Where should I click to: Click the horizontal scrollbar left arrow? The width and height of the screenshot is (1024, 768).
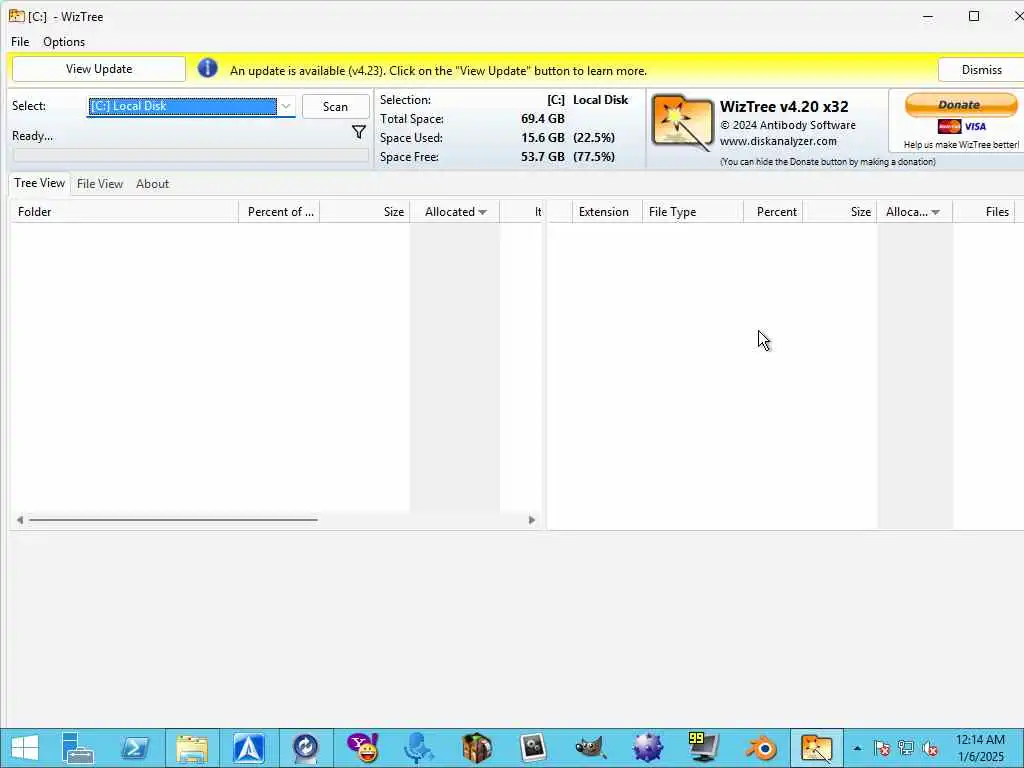coord(20,520)
